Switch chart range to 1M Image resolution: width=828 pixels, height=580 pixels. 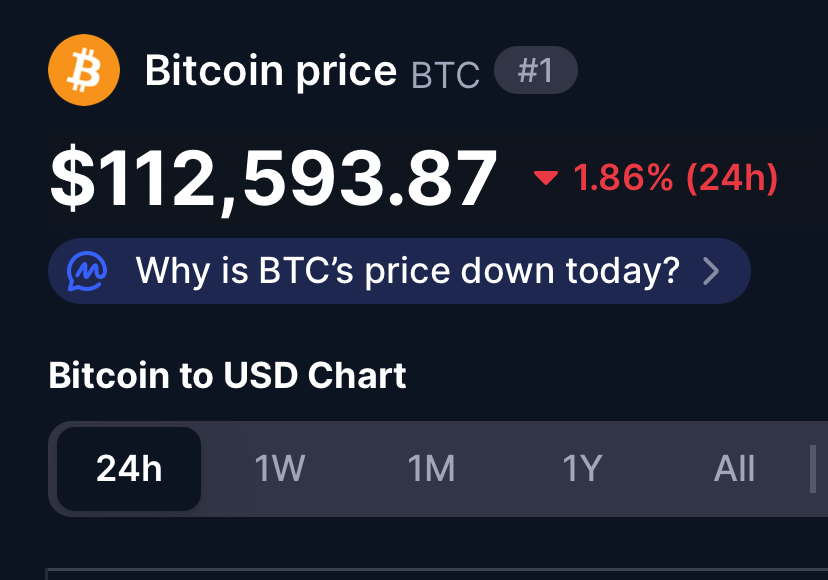point(432,468)
